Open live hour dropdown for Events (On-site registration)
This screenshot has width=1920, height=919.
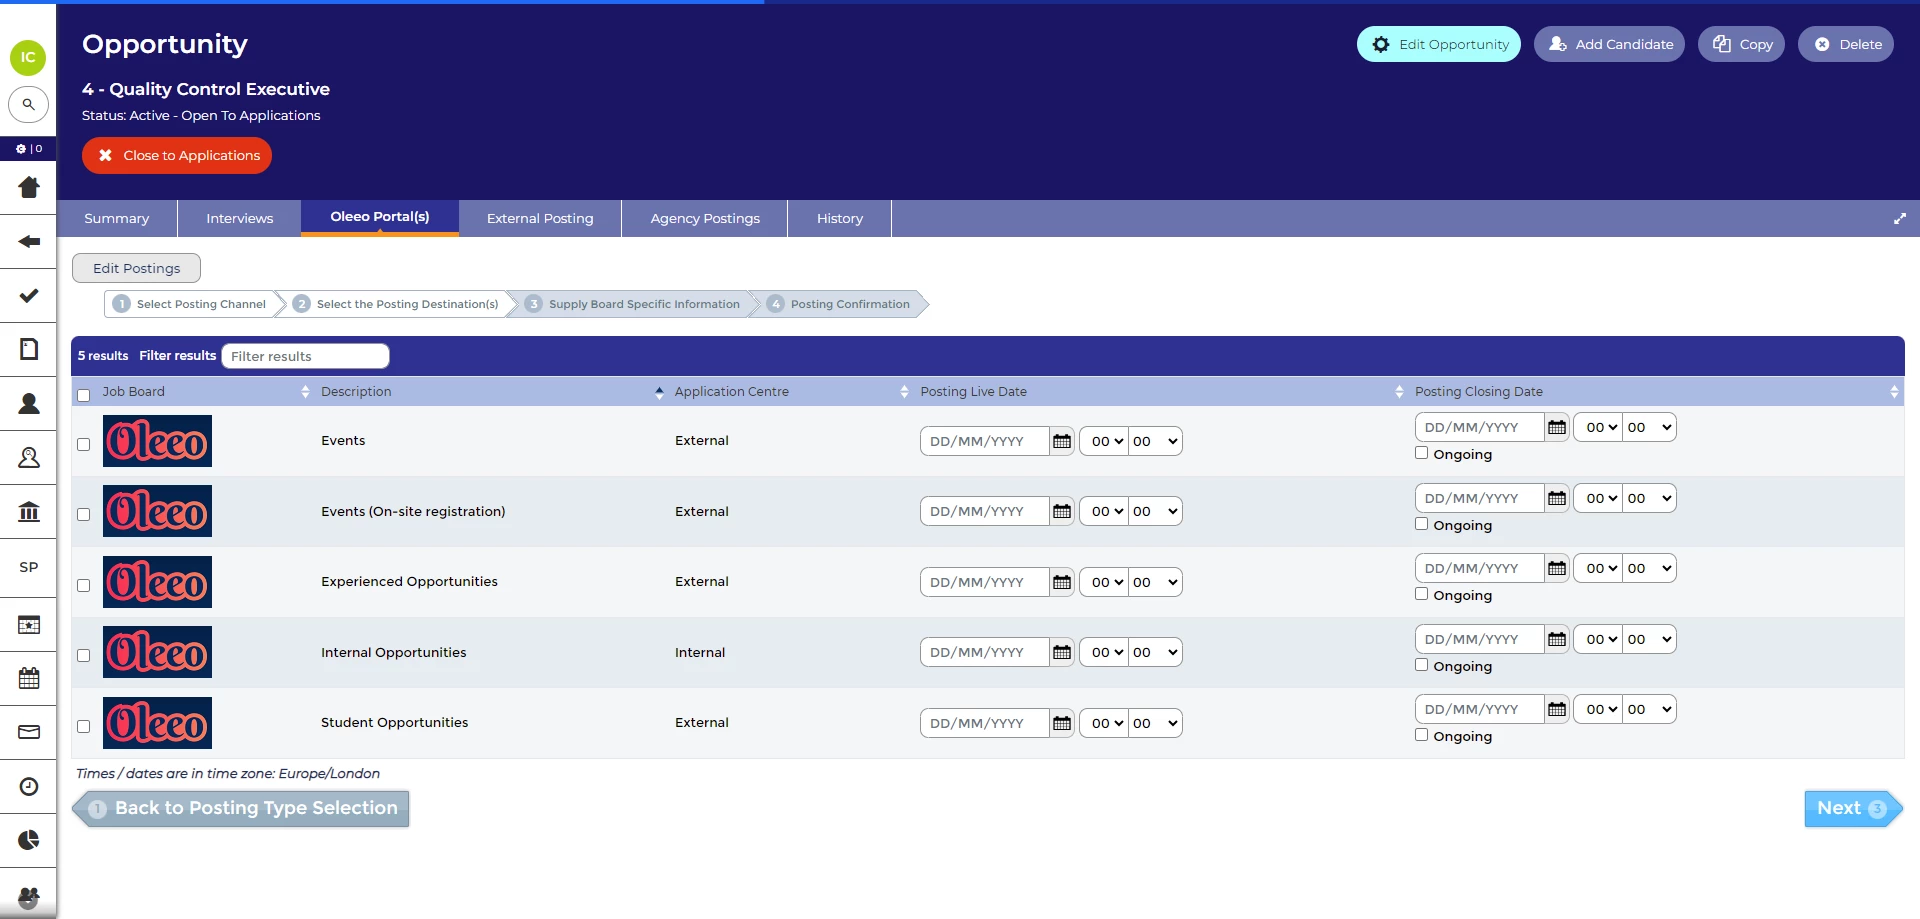pyautogui.click(x=1105, y=511)
